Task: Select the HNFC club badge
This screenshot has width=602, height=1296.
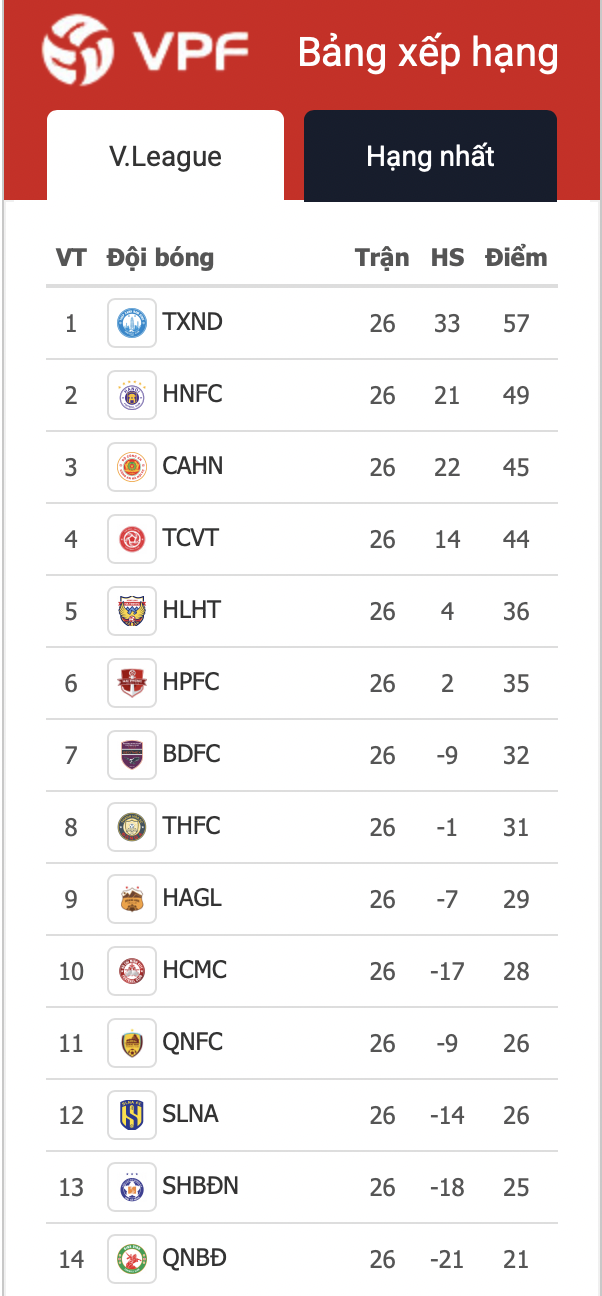Action: point(132,395)
